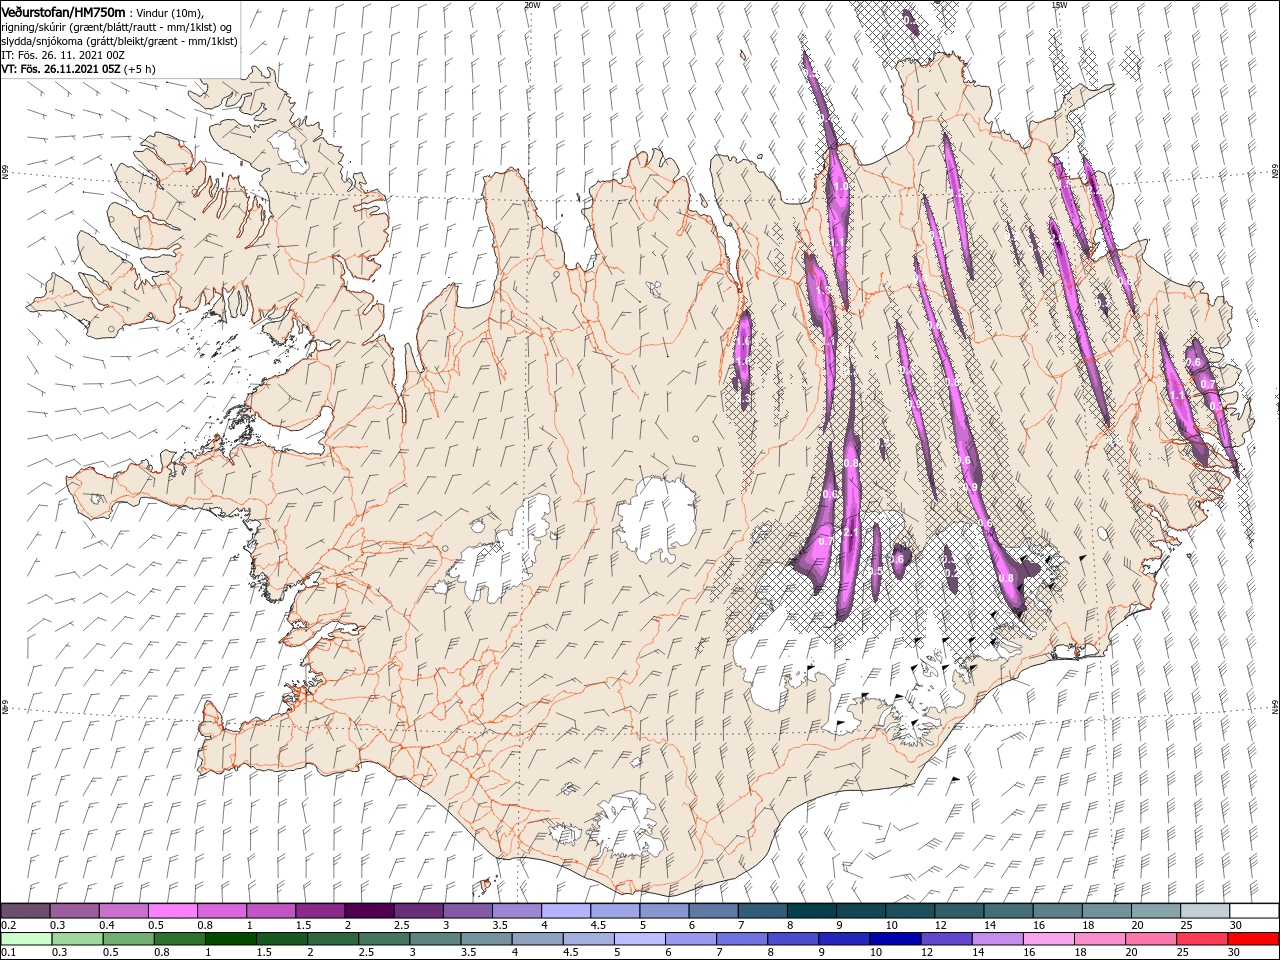Viewport: 1280px width, 960px height.
Task: Select the palest green swatch above label 0.1
Action: pyautogui.click(x=26, y=939)
